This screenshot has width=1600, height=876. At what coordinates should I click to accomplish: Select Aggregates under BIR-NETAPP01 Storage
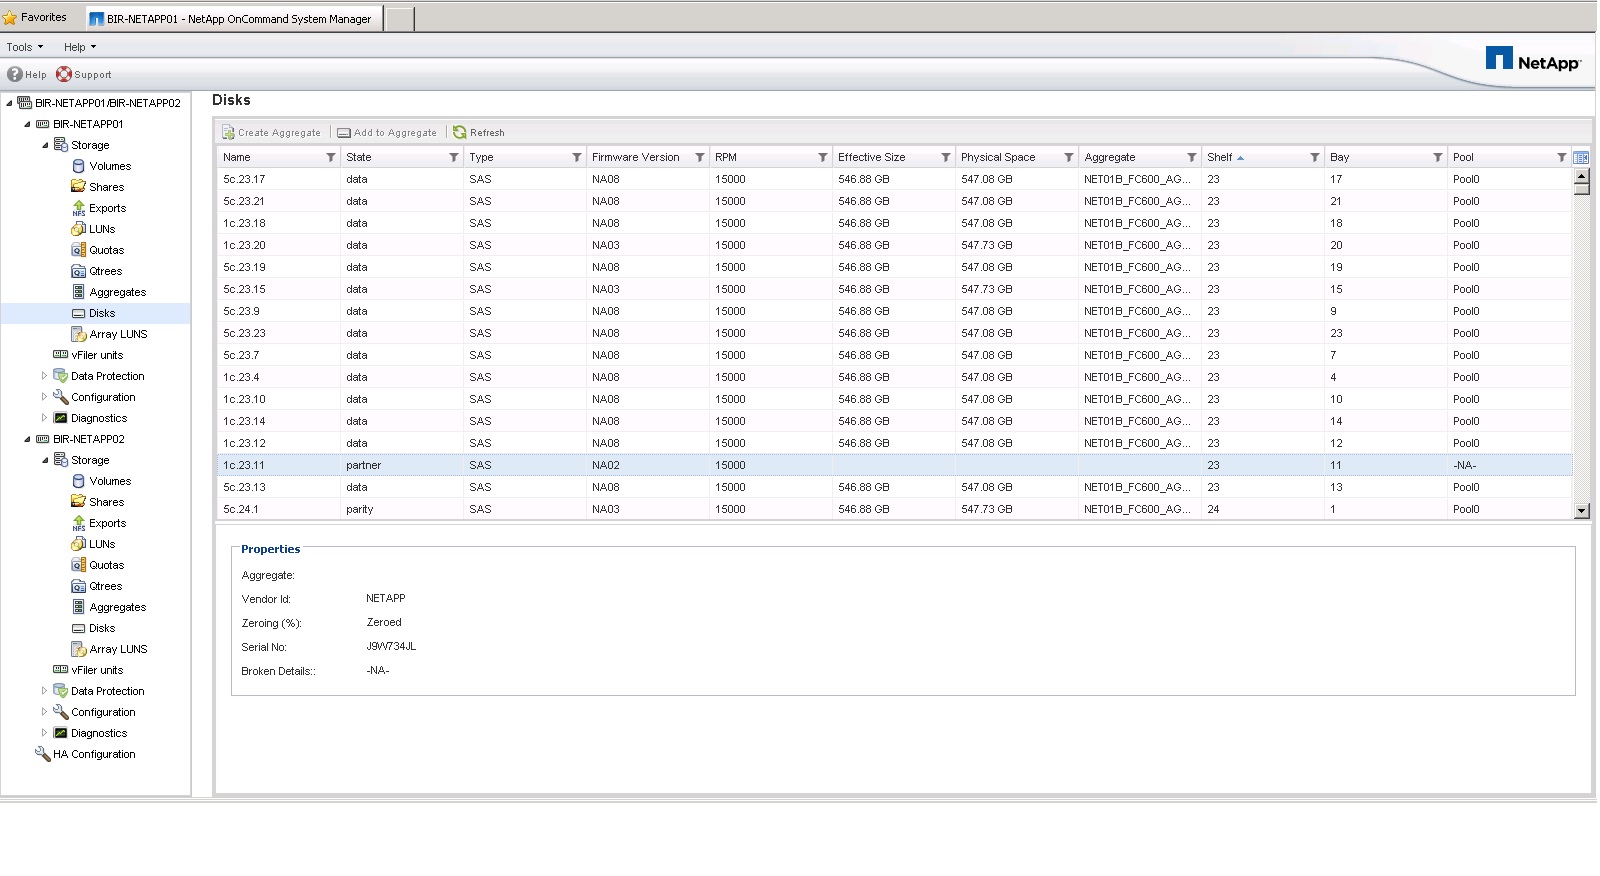[x=117, y=292]
